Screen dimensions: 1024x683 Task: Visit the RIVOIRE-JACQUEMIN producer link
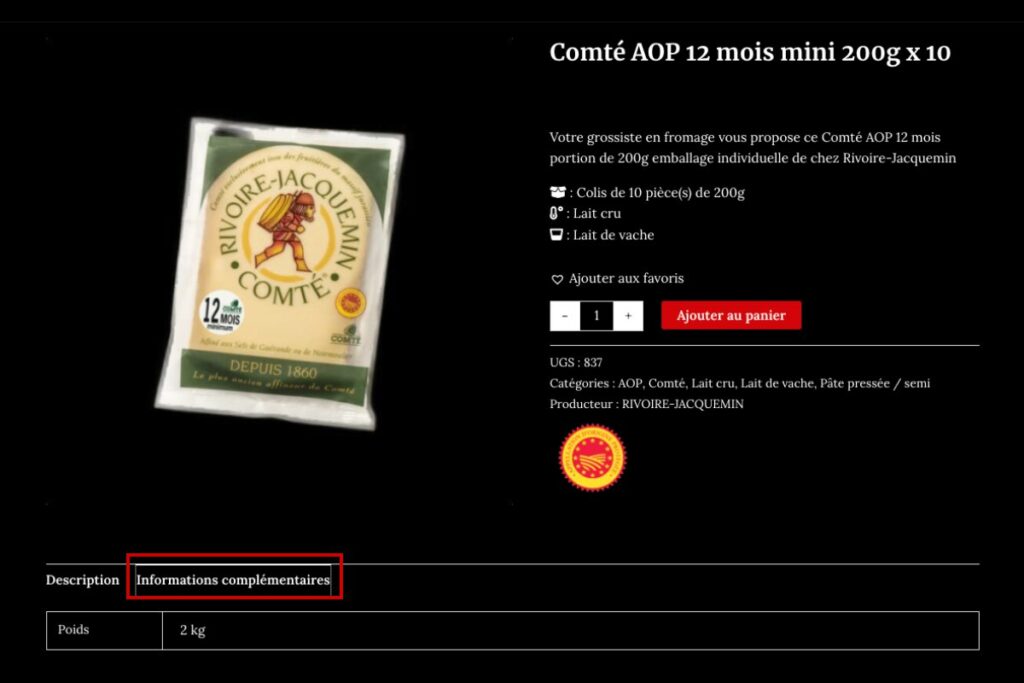click(x=683, y=404)
